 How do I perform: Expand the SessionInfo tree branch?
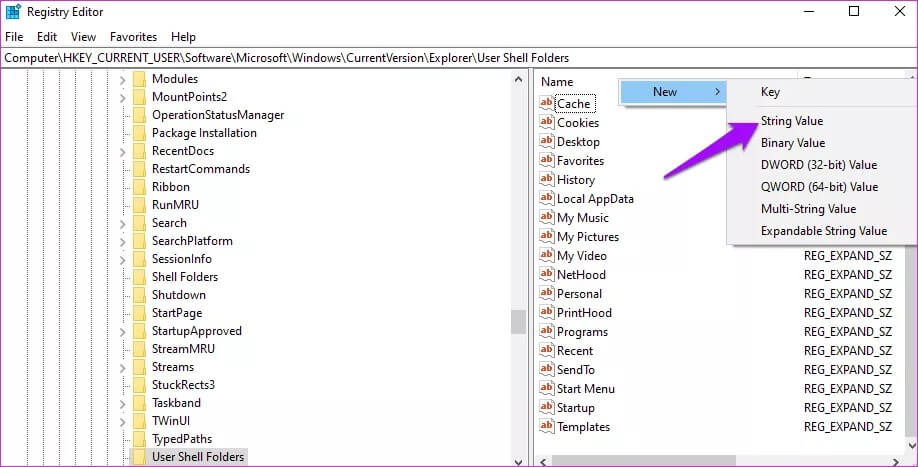tap(122, 259)
